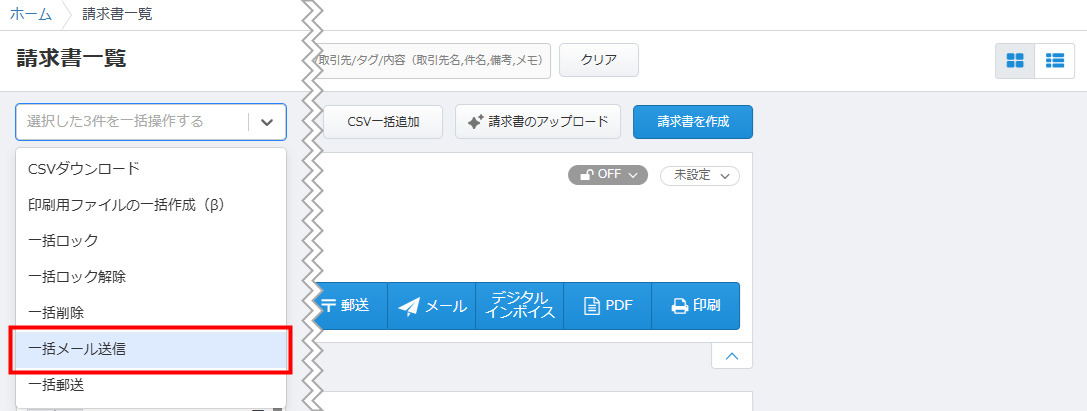Click the 請求書を作成 button

692,122
